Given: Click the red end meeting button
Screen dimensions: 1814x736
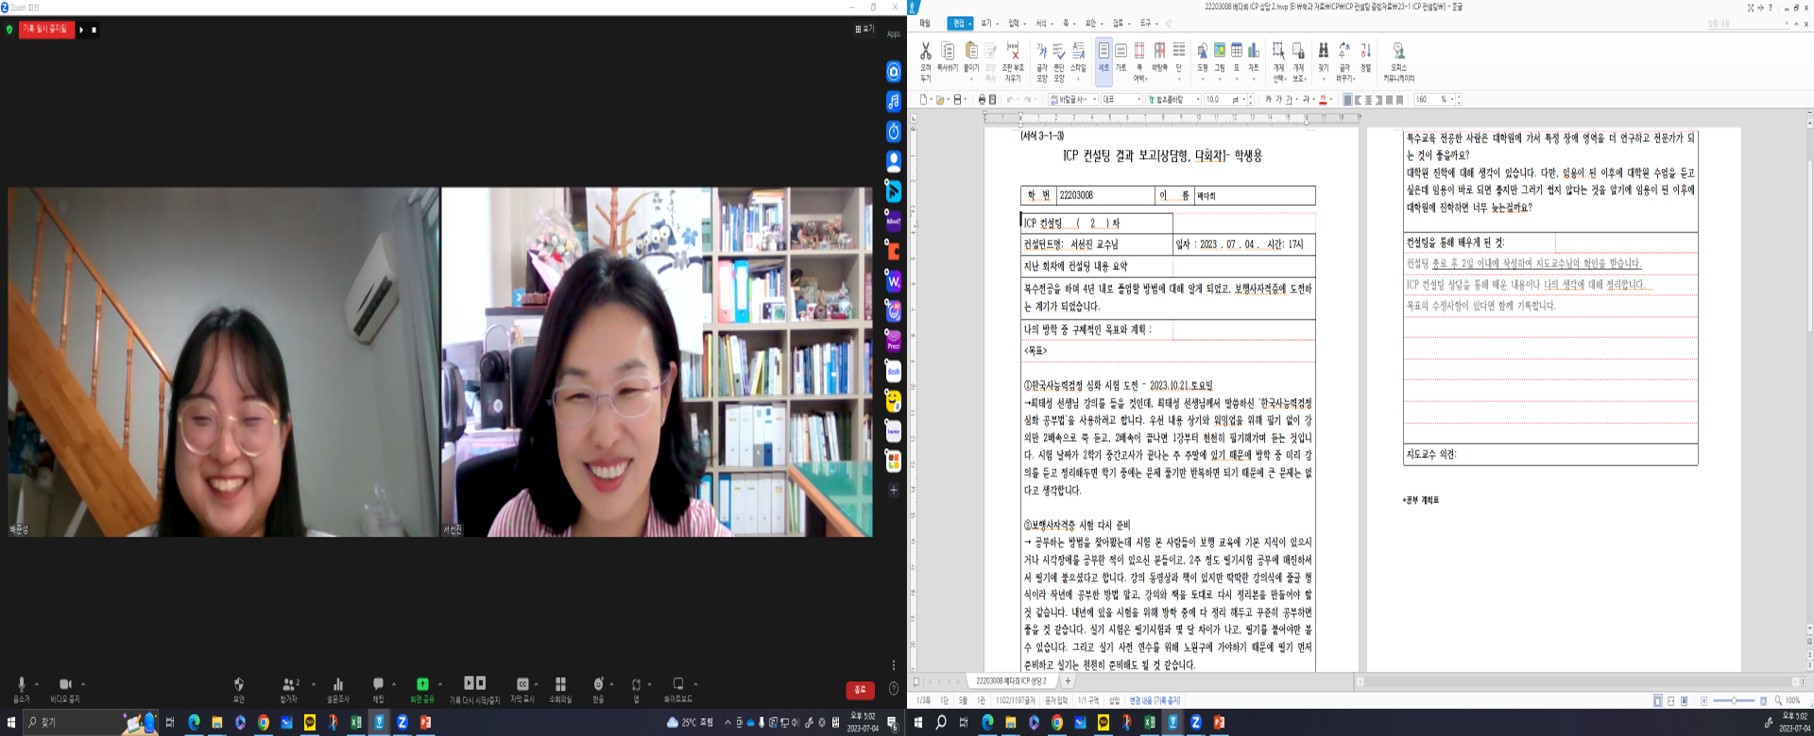Looking at the screenshot, I should pos(859,689).
